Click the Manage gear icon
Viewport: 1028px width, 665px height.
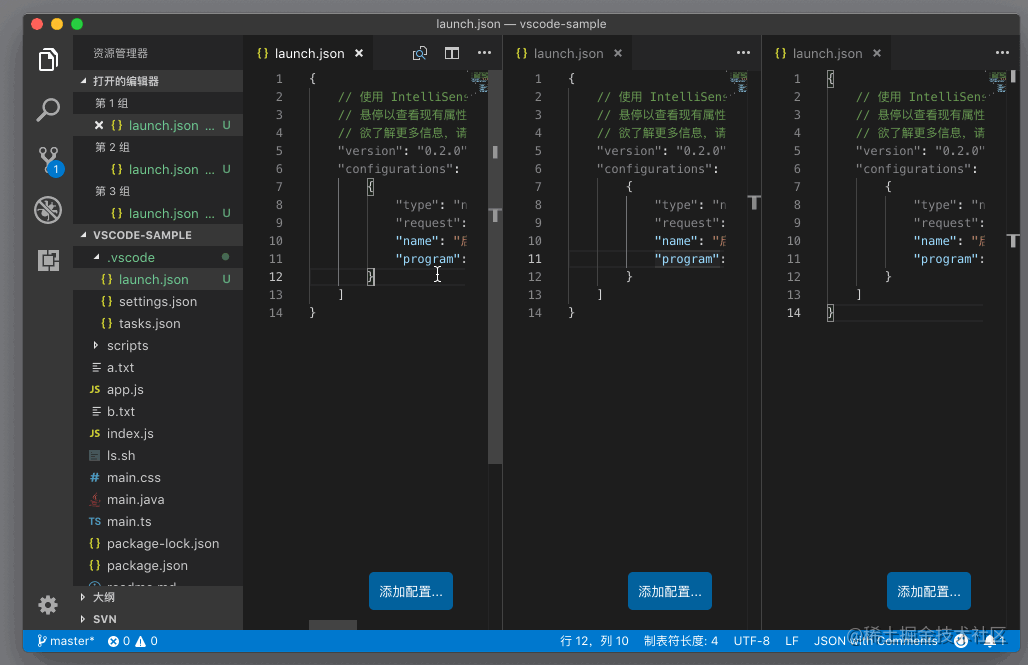click(x=48, y=605)
